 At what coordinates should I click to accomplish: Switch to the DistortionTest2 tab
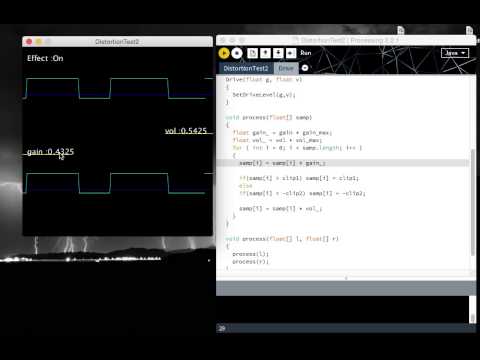click(x=246, y=68)
